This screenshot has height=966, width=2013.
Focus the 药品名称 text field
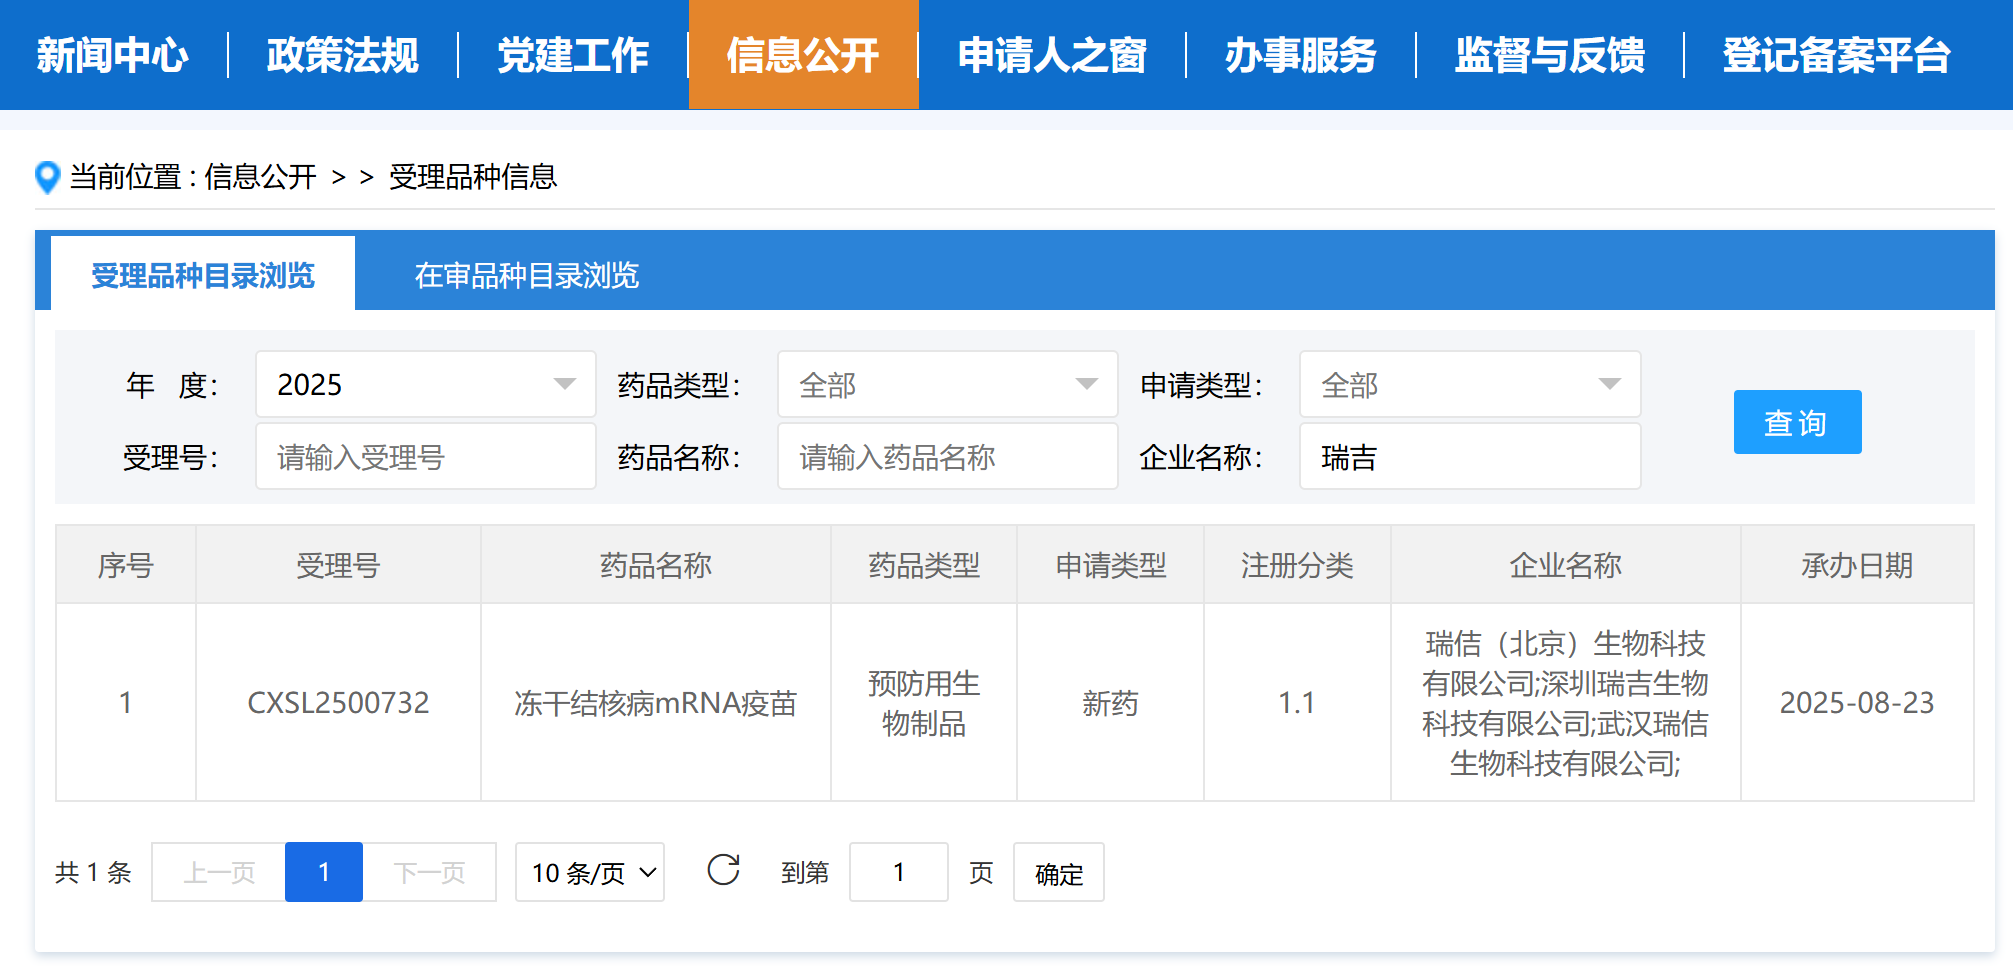pyautogui.click(x=947, y=457)
